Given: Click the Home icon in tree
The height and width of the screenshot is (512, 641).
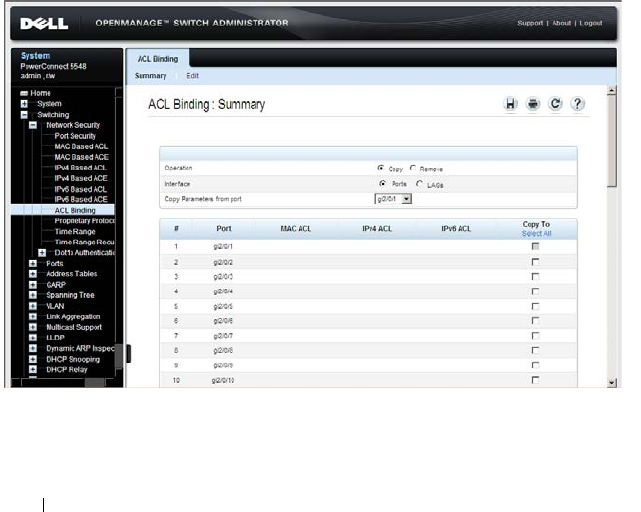Looking at the screenshot, I should (24, 93).
